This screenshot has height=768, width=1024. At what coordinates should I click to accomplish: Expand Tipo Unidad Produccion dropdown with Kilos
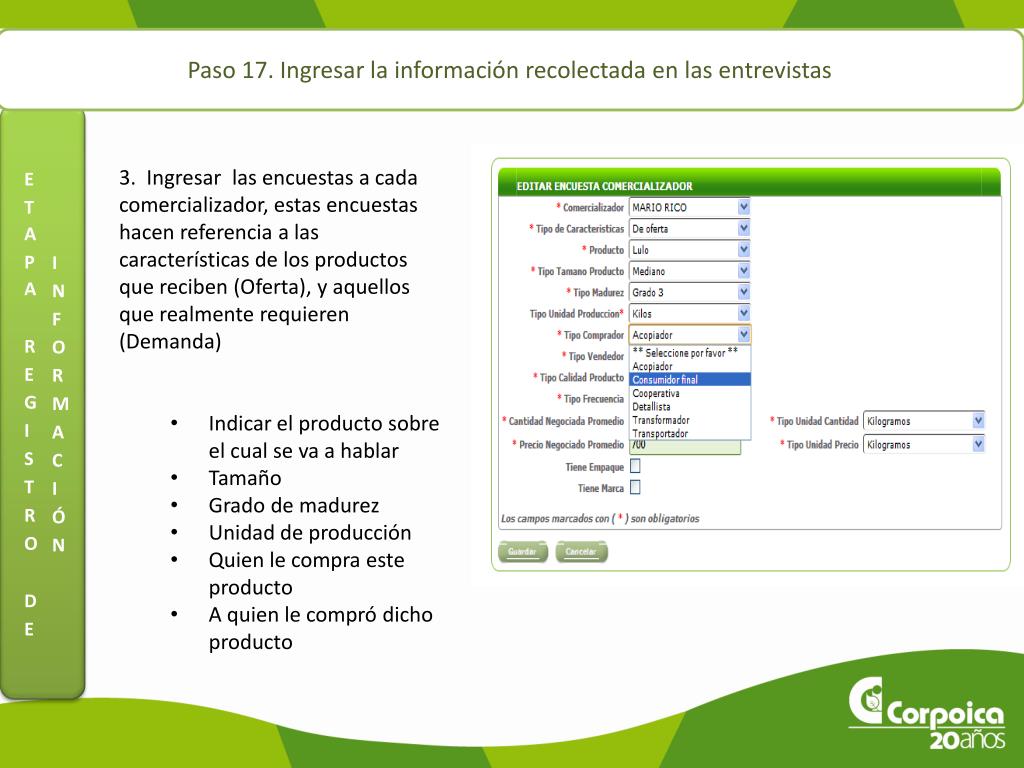click(689, 313)
